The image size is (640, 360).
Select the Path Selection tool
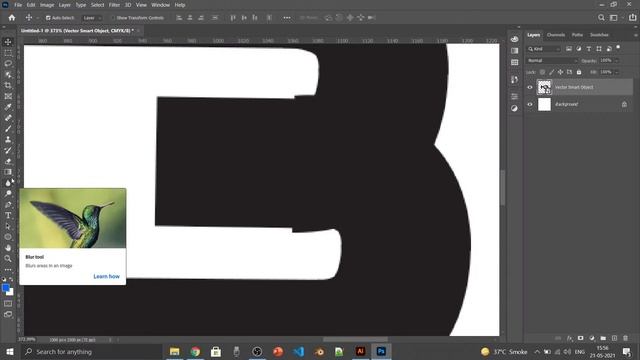[8, 226]
